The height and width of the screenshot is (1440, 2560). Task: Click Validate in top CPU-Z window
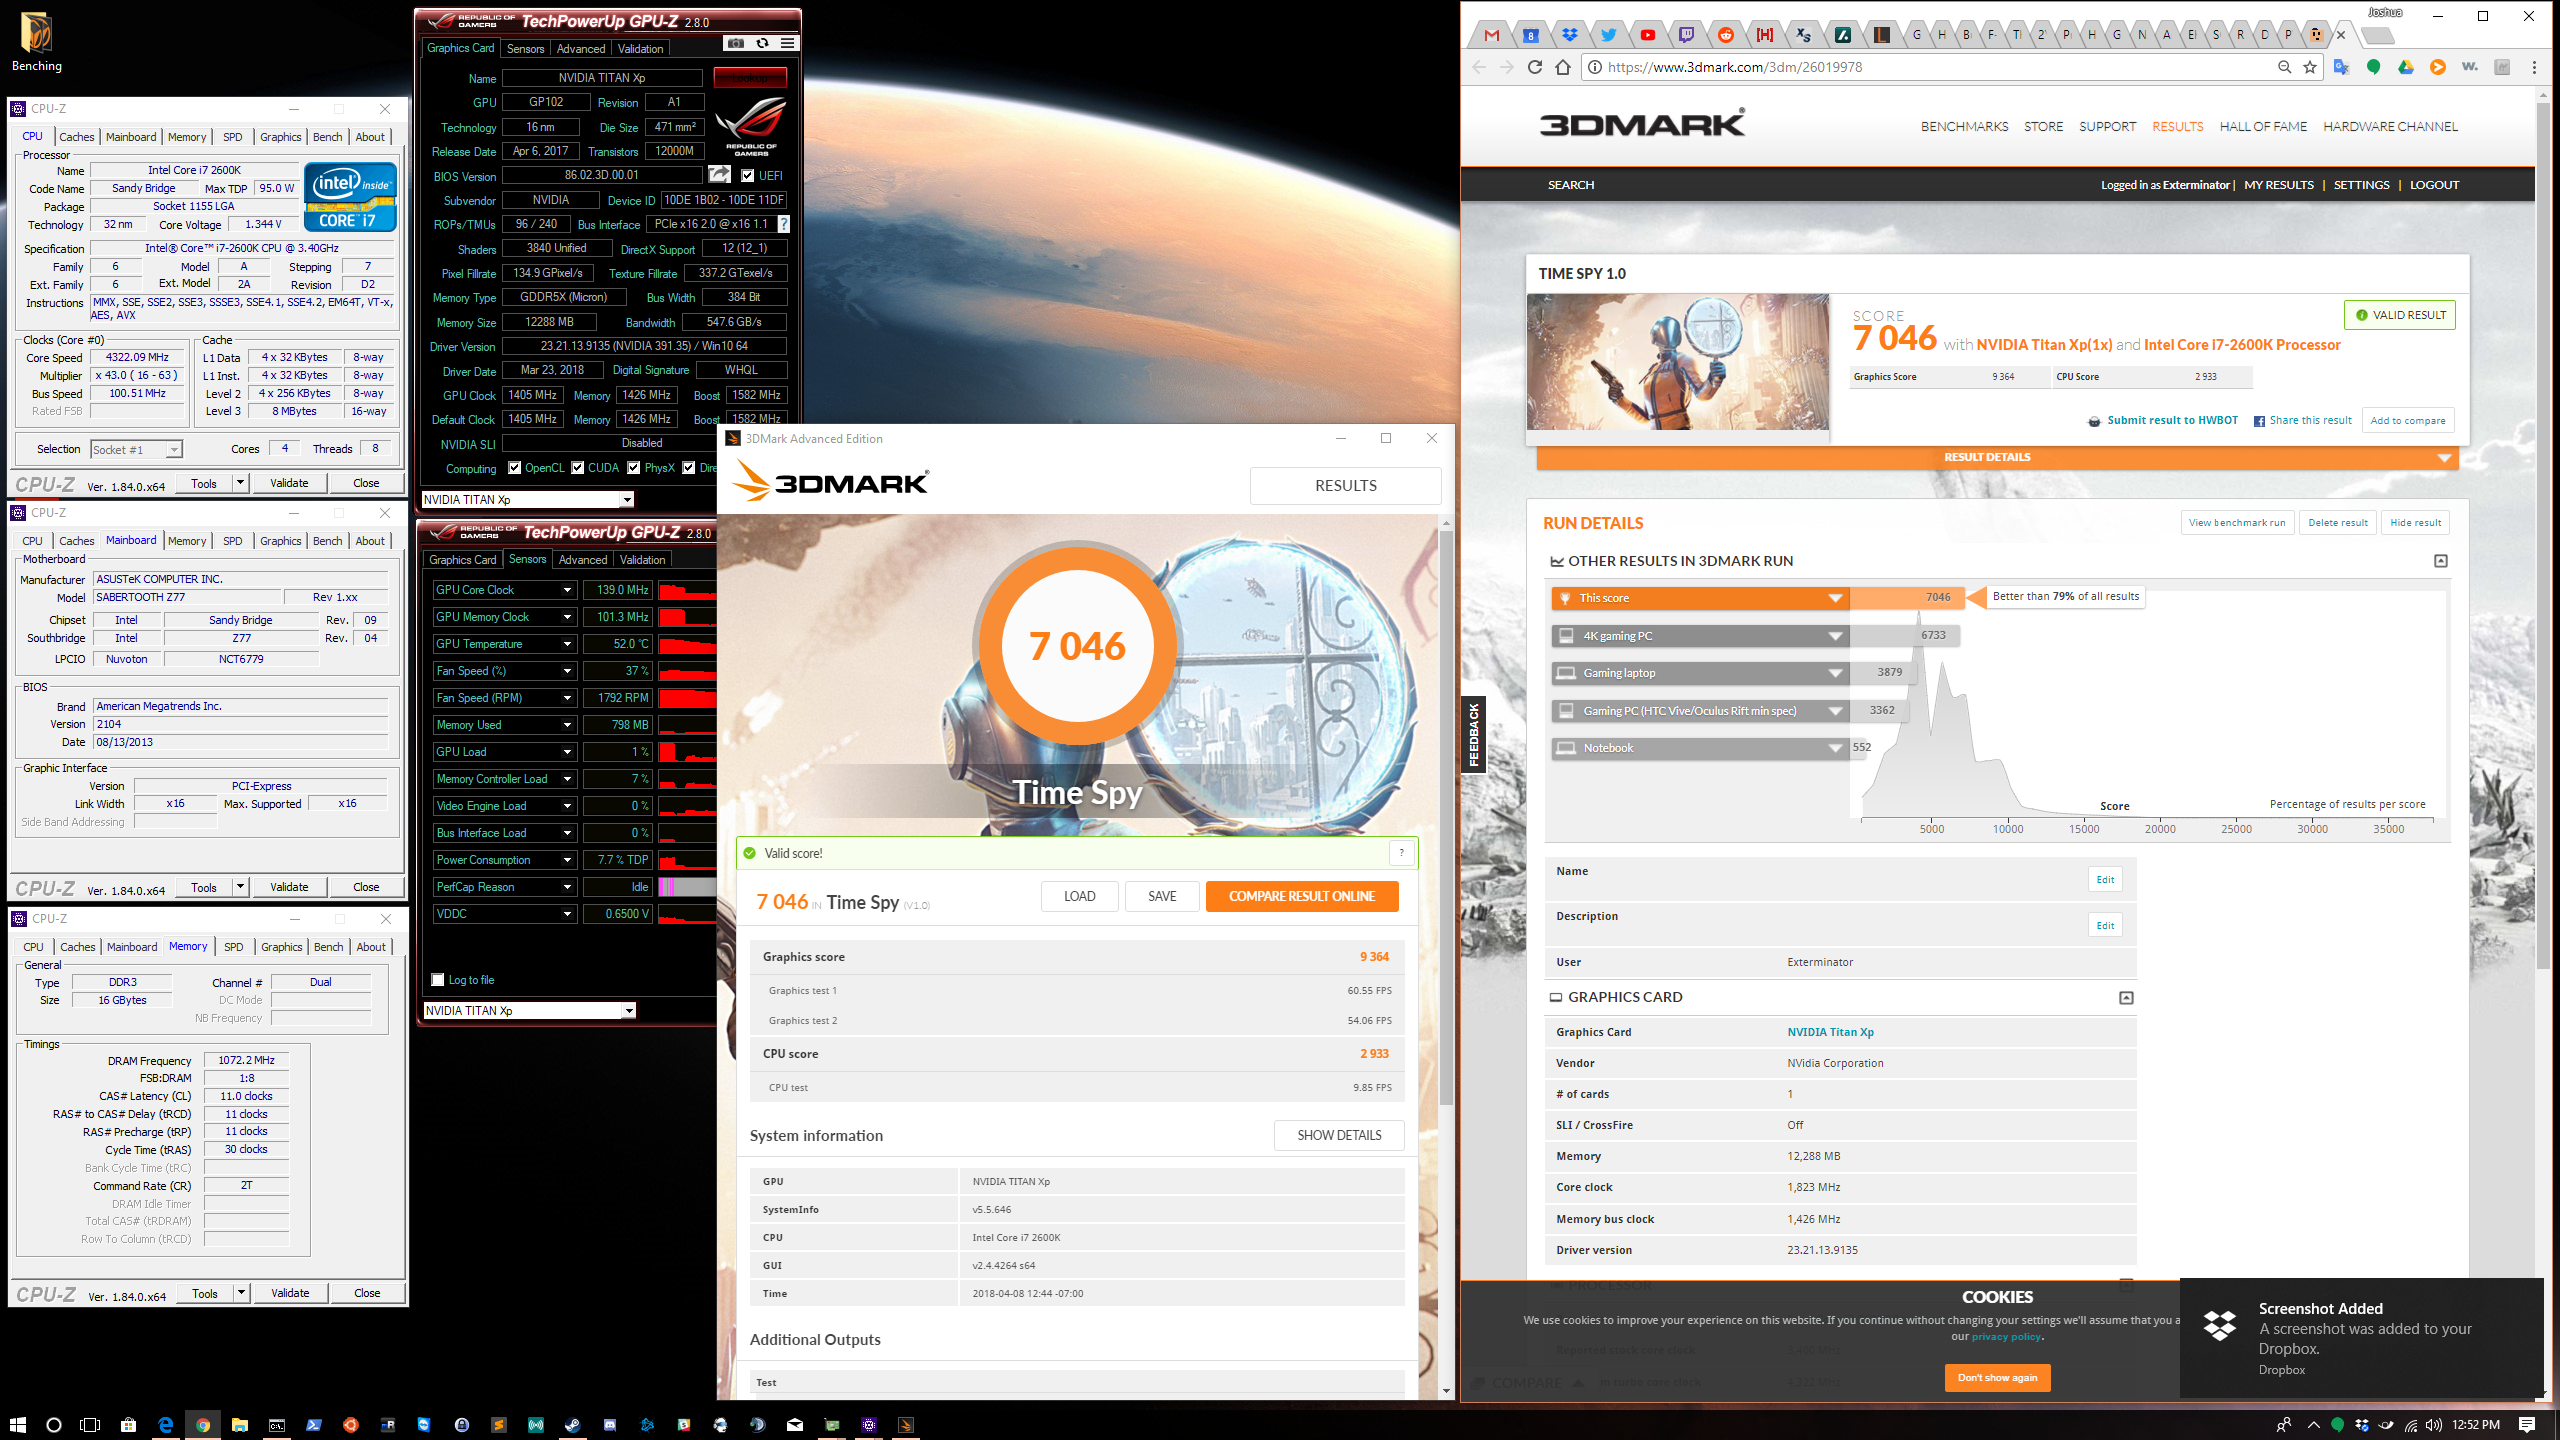click(289, 483)
